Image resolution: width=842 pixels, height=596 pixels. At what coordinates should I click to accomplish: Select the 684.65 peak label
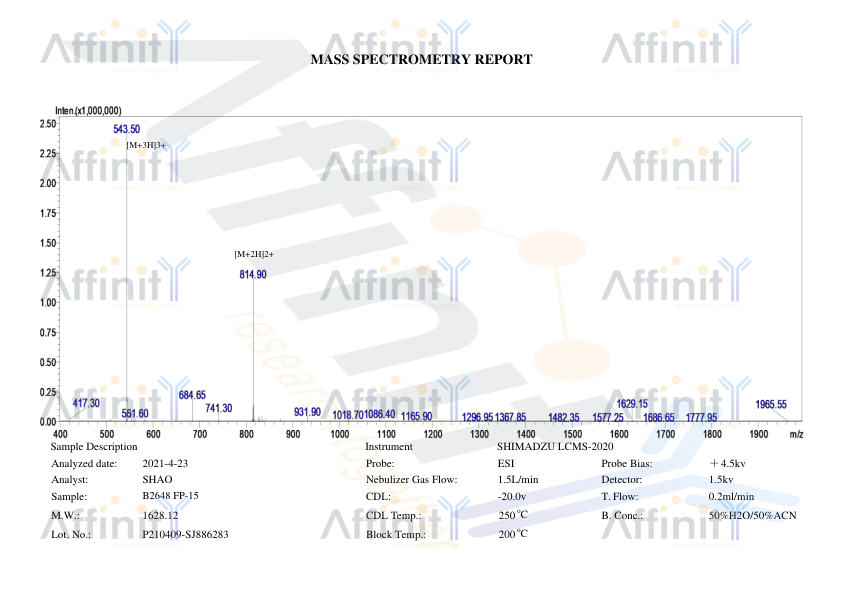tap(192, 395)
